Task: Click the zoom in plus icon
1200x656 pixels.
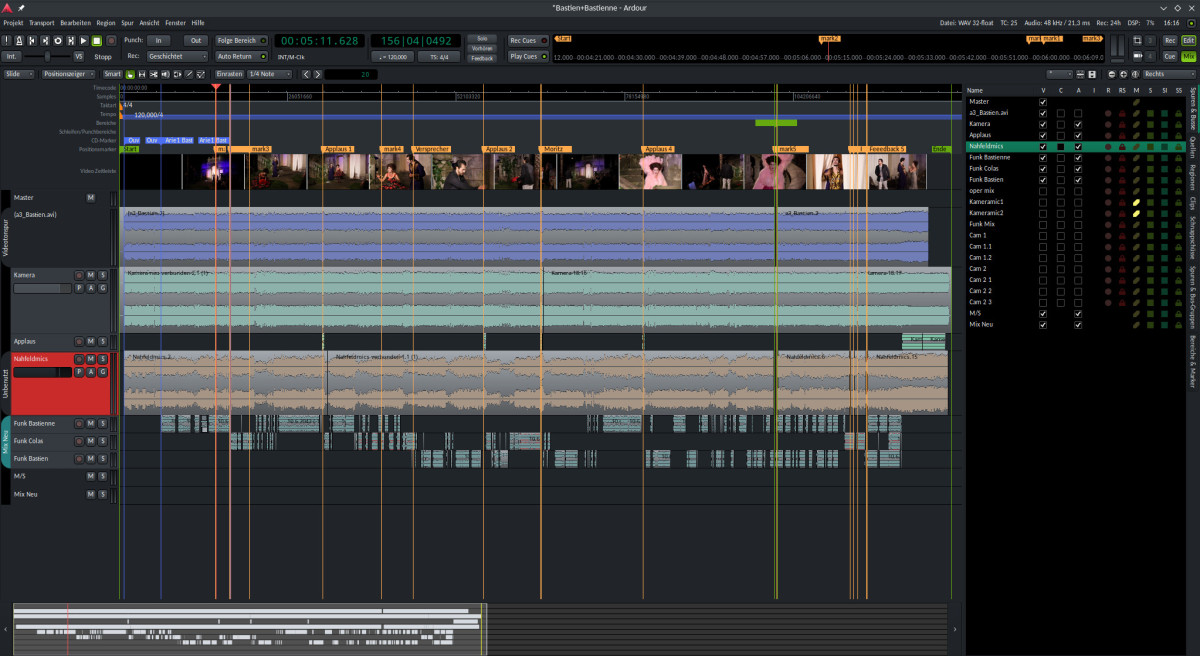Action: (1123, 74)
